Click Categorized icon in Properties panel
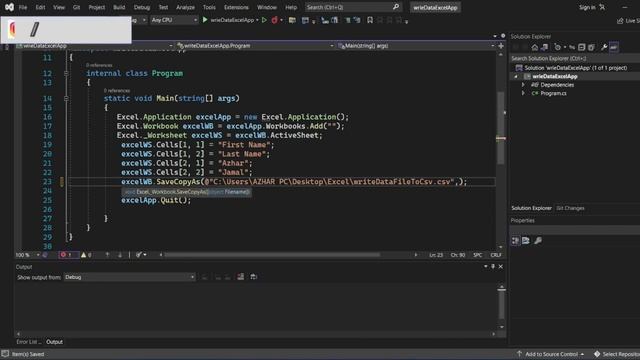640x360 pixels. [x=516, y=240]
